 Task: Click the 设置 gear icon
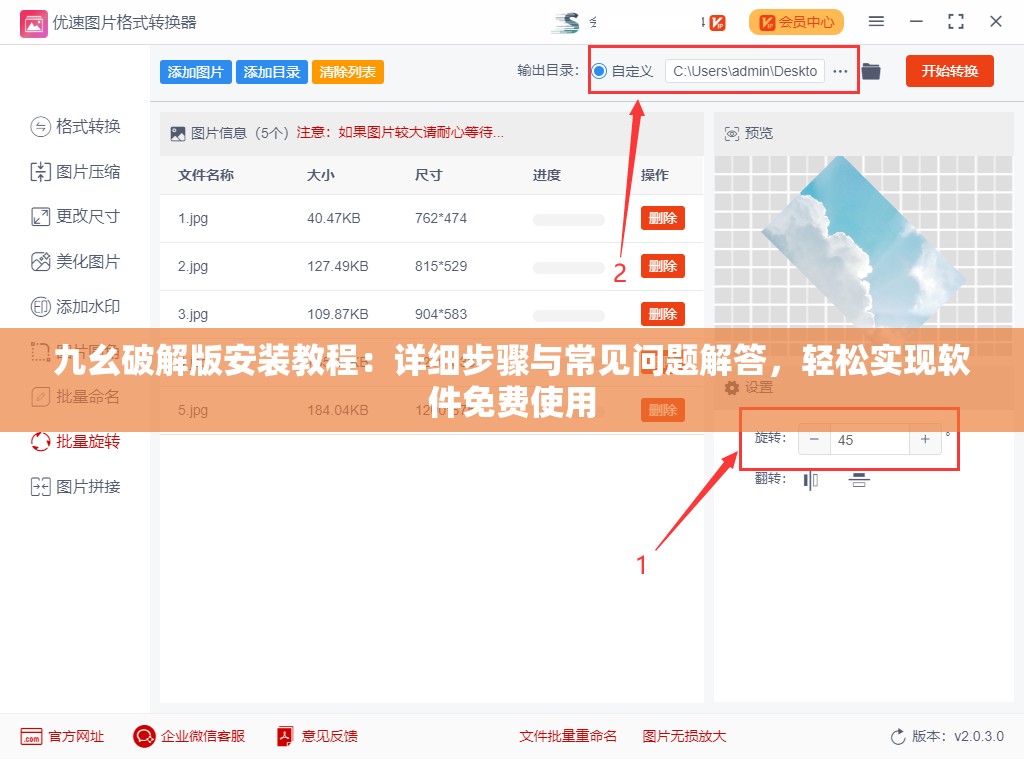733,388
